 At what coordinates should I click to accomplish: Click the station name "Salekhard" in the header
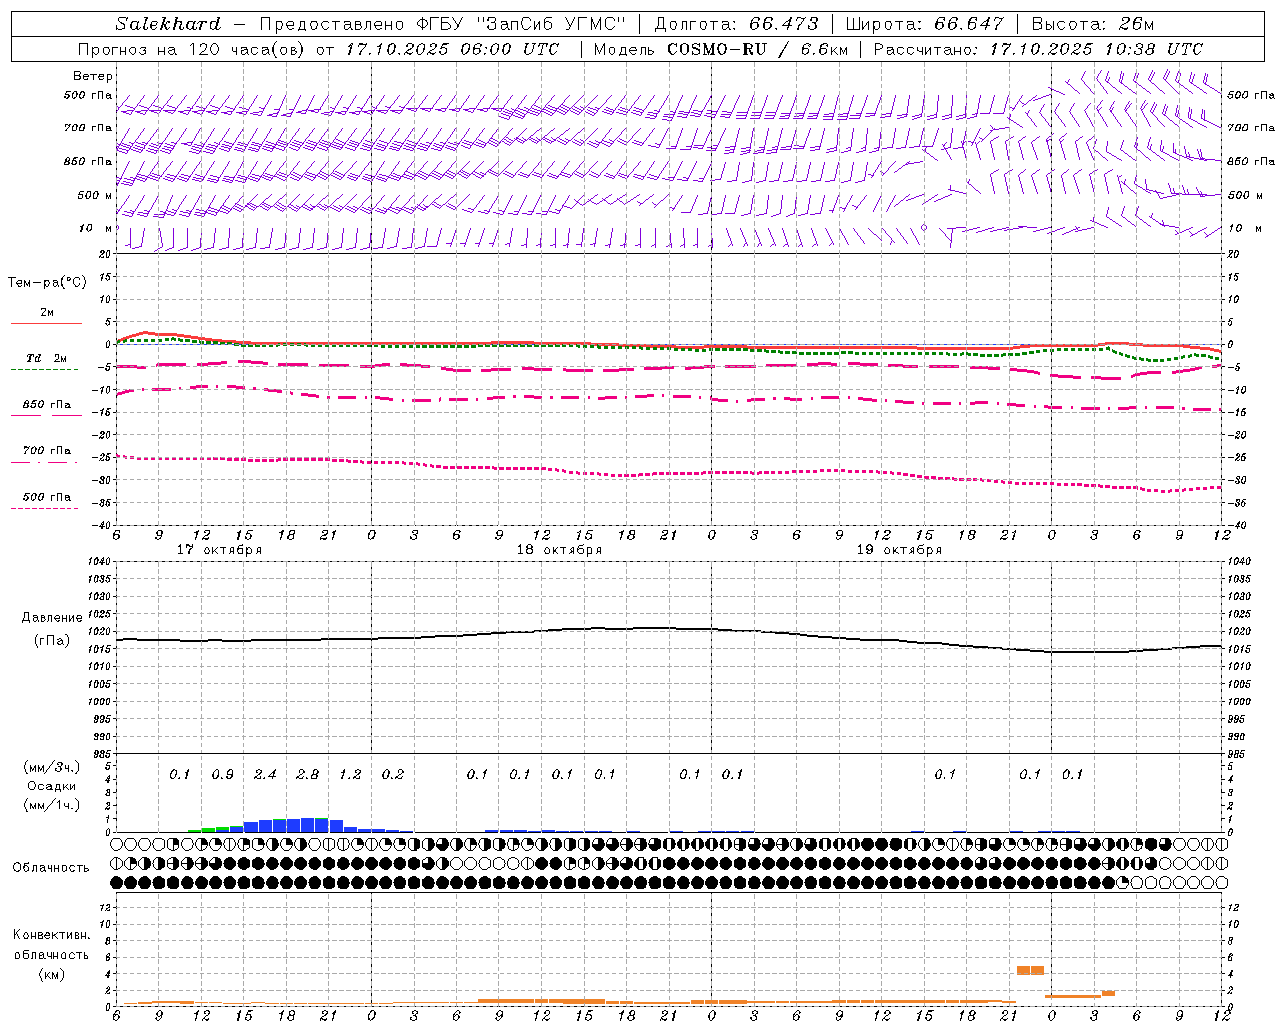point(168,24)
